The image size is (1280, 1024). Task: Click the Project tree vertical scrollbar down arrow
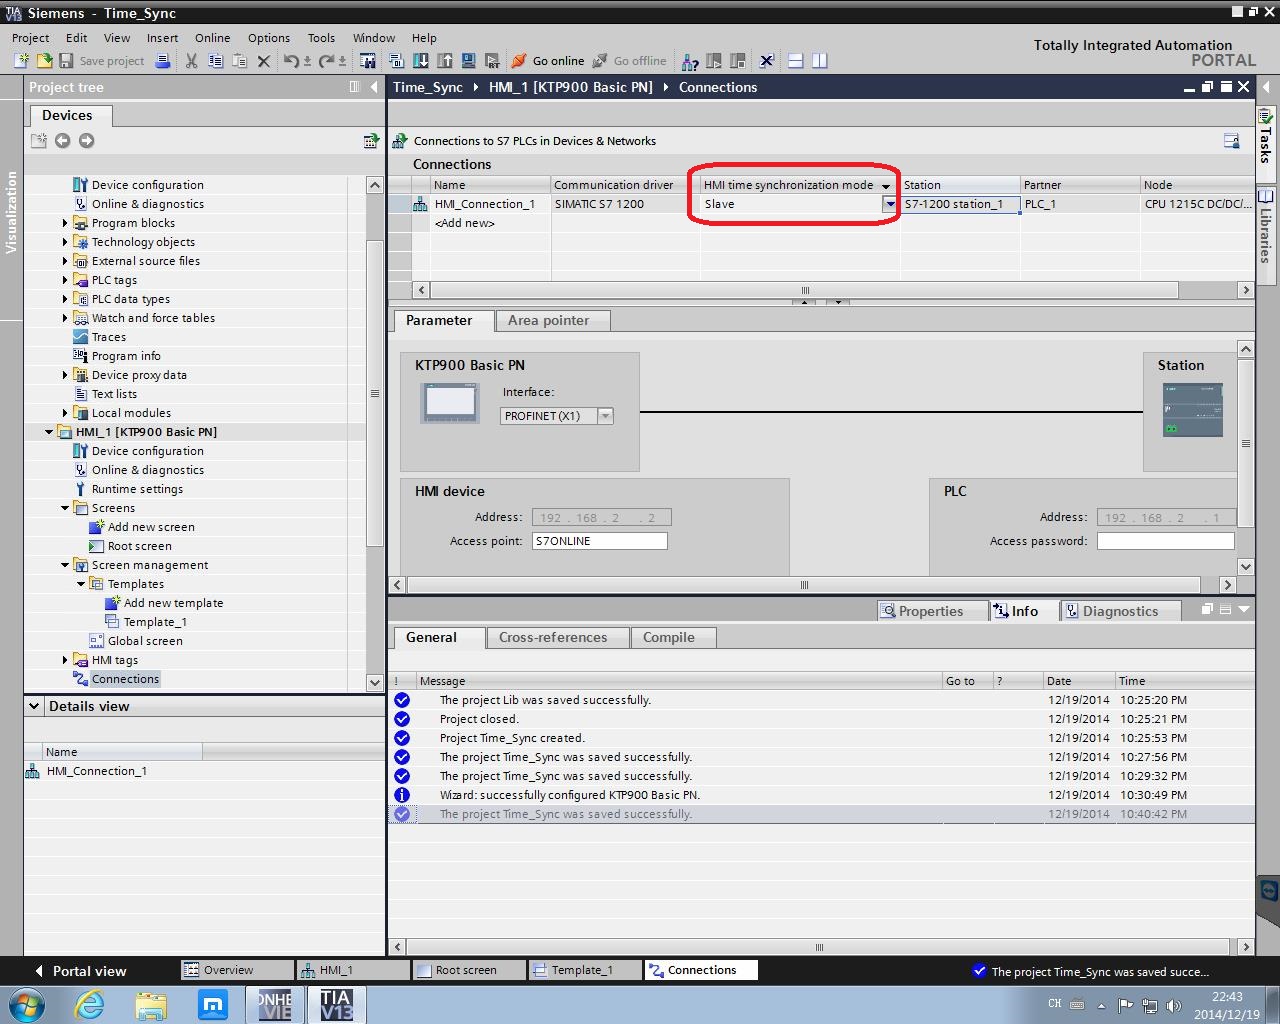pos(375,682)
